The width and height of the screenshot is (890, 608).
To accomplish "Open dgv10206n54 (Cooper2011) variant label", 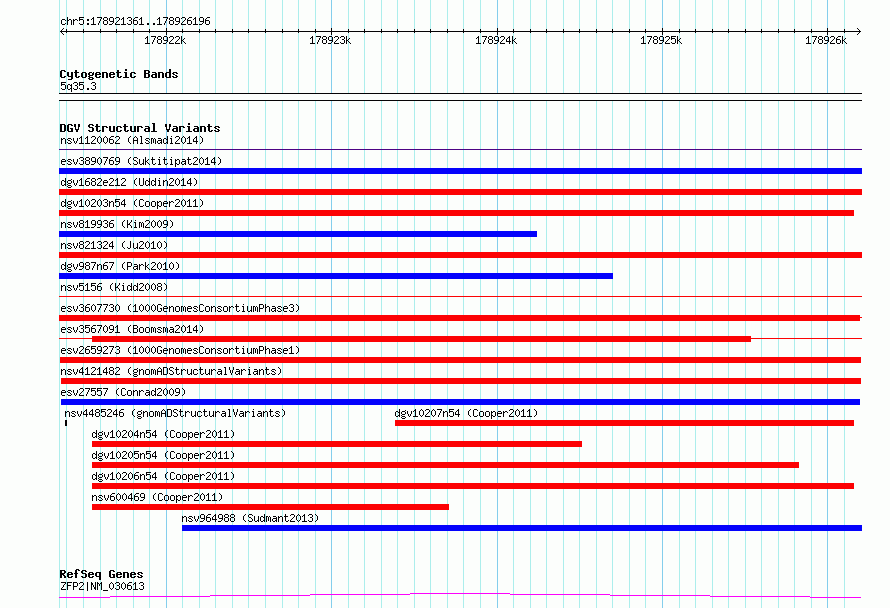I will (163, 476).
